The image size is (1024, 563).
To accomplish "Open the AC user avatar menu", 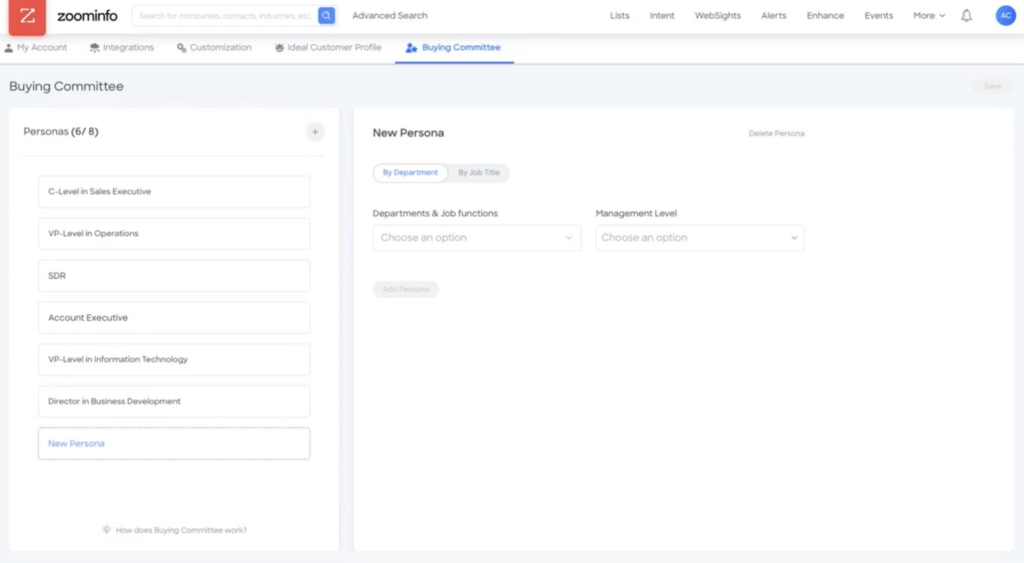I will tap(1006, 16).
